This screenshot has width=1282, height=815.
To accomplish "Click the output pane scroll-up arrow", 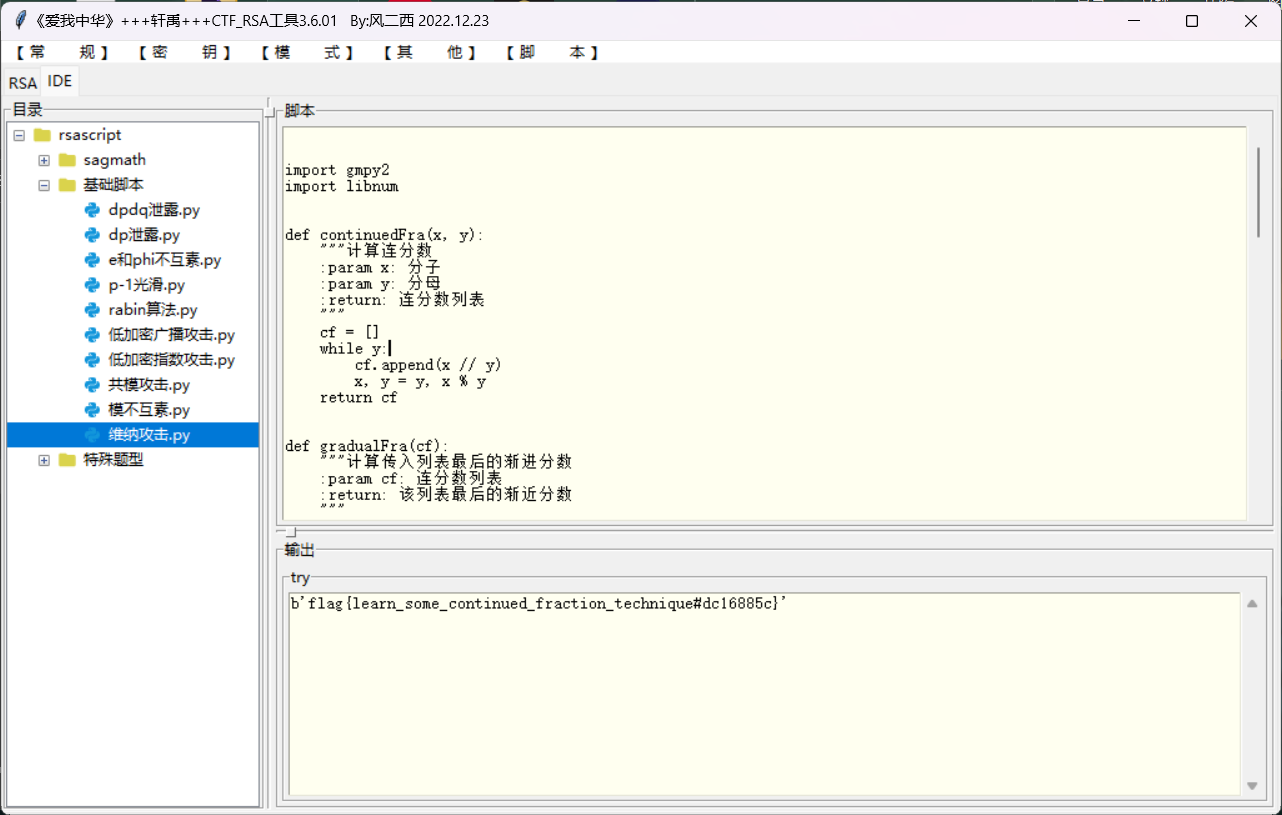I will (x=1252, y=604).
